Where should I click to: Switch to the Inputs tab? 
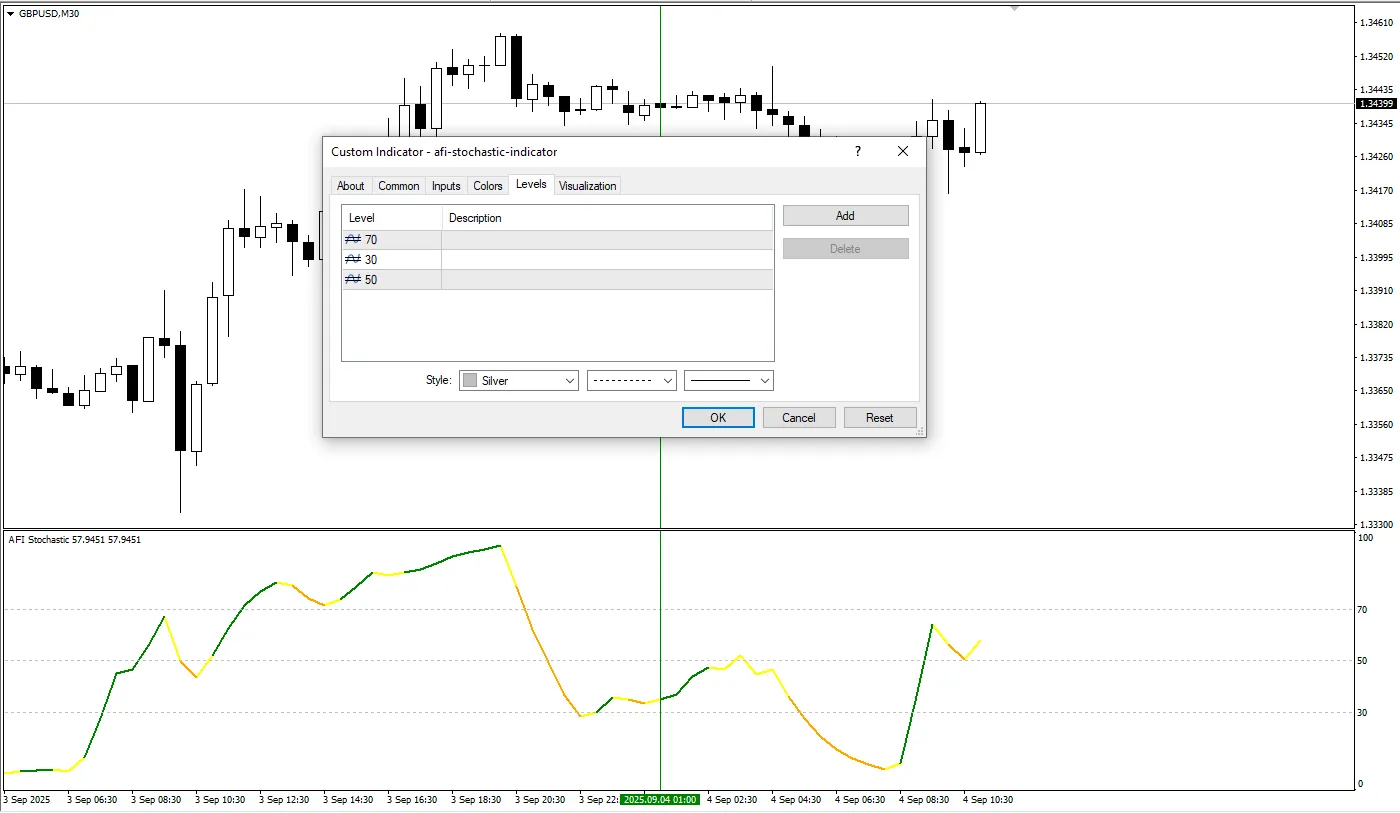(446, 185)
